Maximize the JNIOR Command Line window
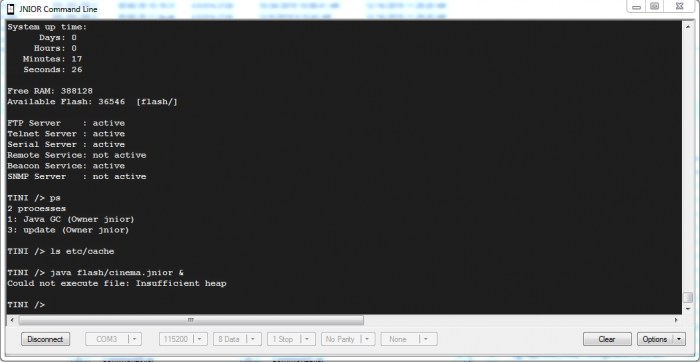700x362 pixels. click(x=654, y=7)
